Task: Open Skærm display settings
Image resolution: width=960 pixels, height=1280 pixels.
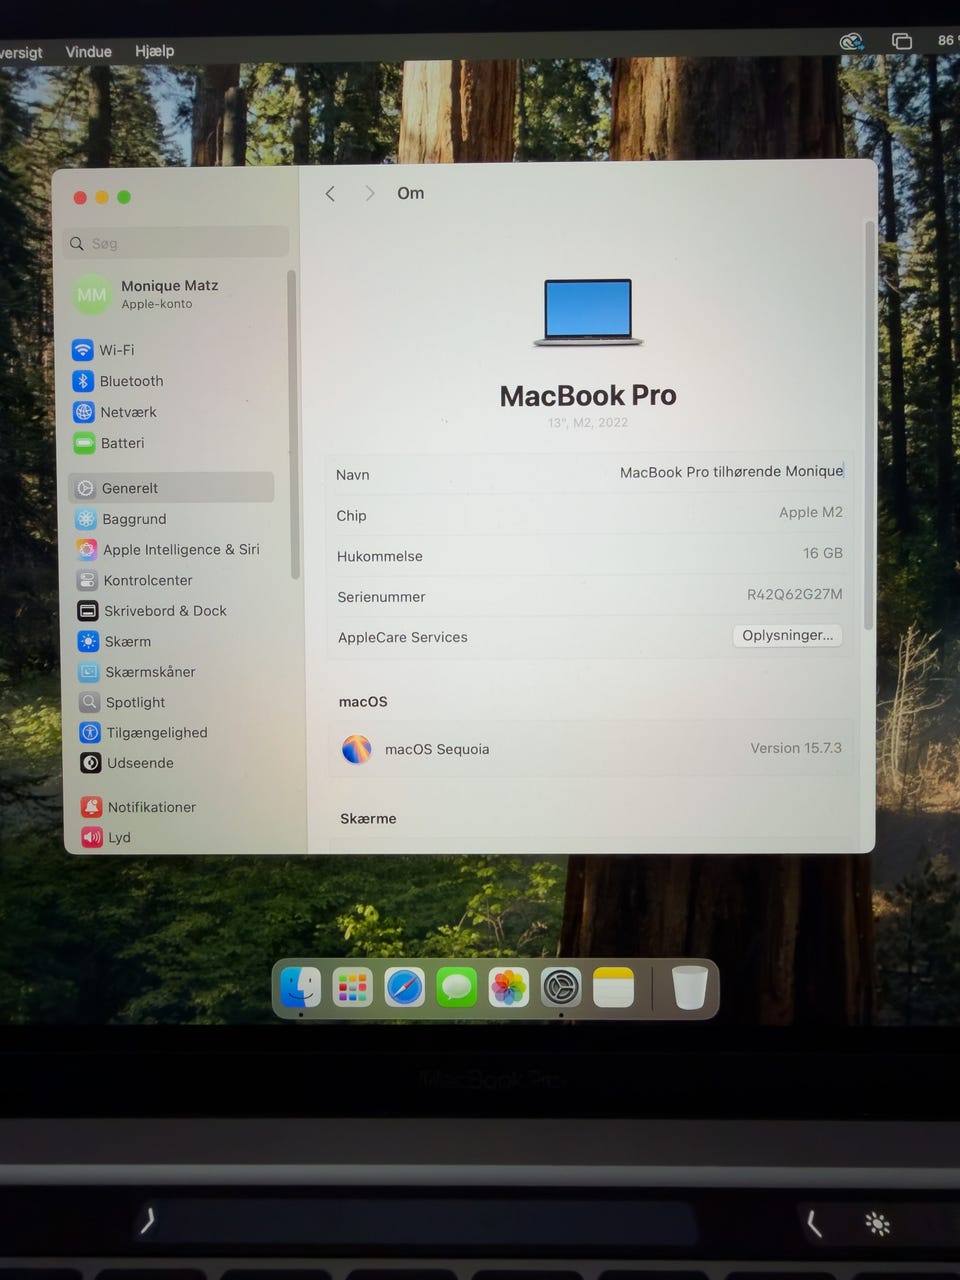Action: coord(115,642)
